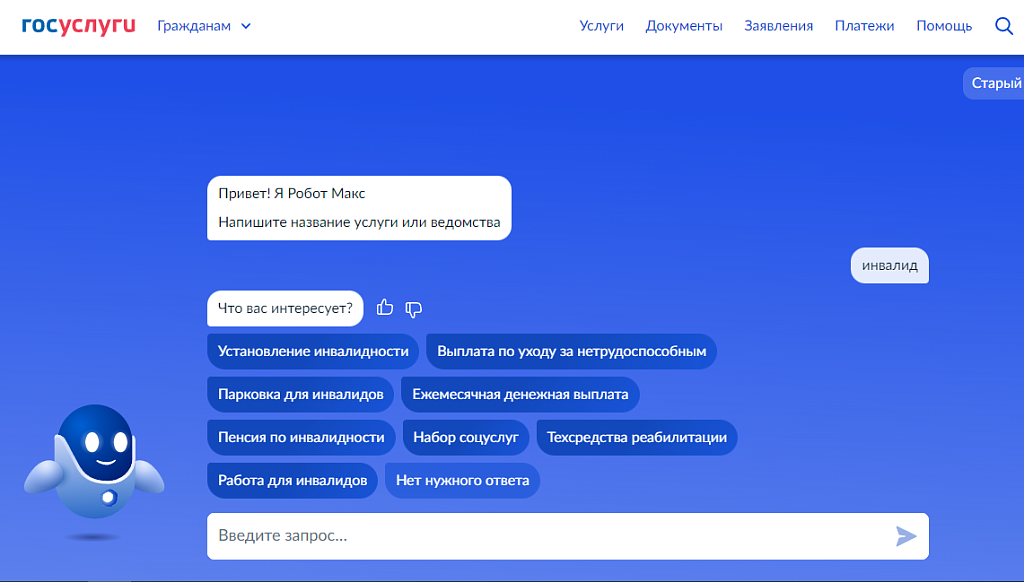Choose Установление инвалидности suggestion
Viewport: 1024px width, 582px height.
313,351
